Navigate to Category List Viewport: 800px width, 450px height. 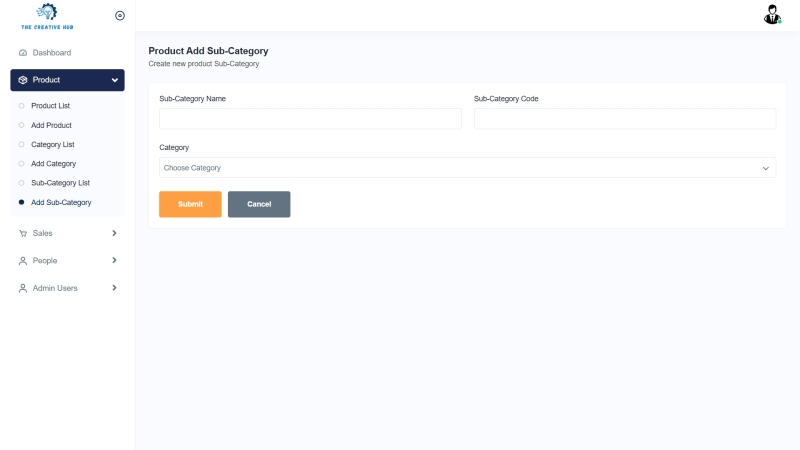[x=53, y=145]
